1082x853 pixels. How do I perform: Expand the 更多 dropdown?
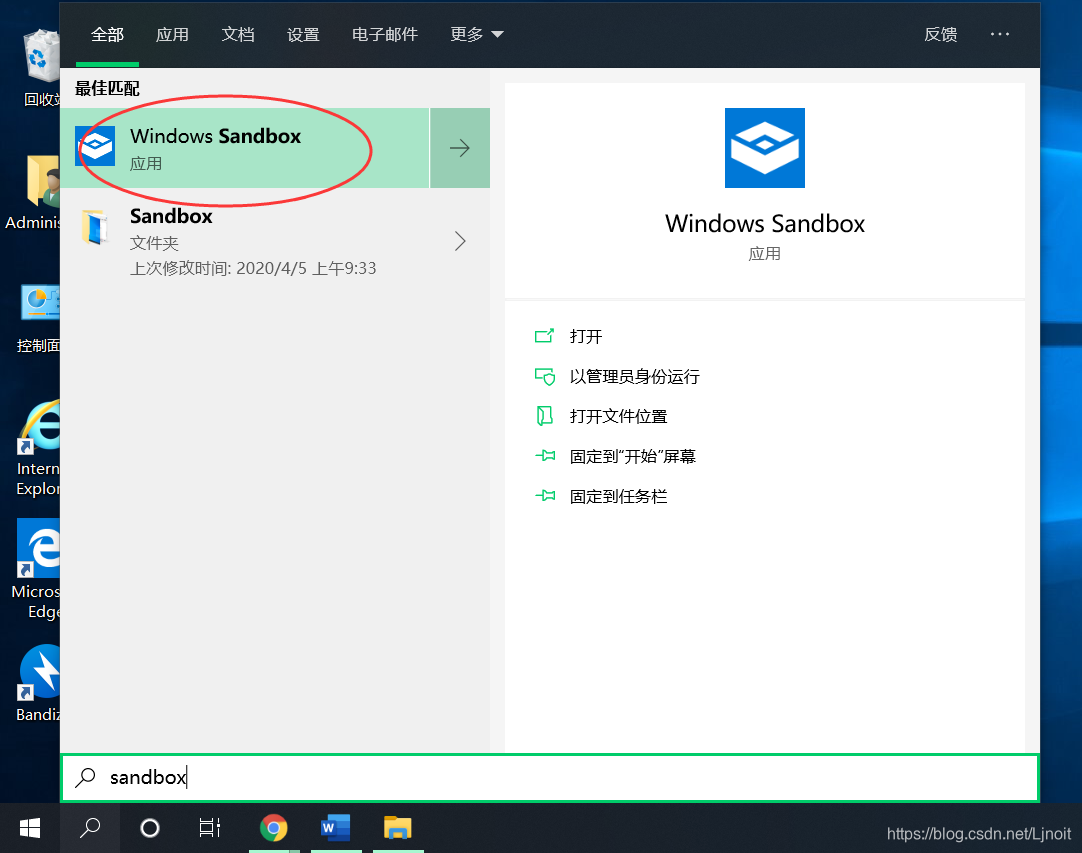[477, 35]
